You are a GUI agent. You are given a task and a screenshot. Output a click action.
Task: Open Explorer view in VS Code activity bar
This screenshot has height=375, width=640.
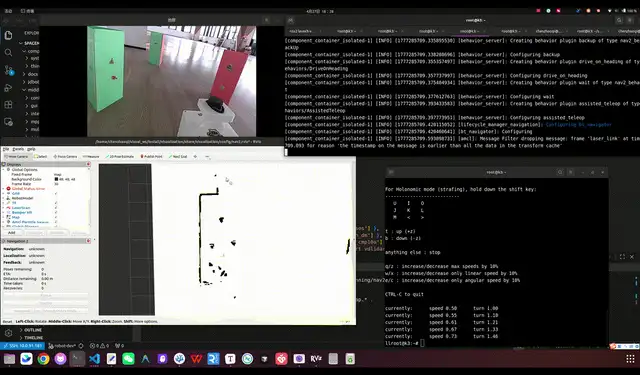pyautogui.click(x=8, y=35)
